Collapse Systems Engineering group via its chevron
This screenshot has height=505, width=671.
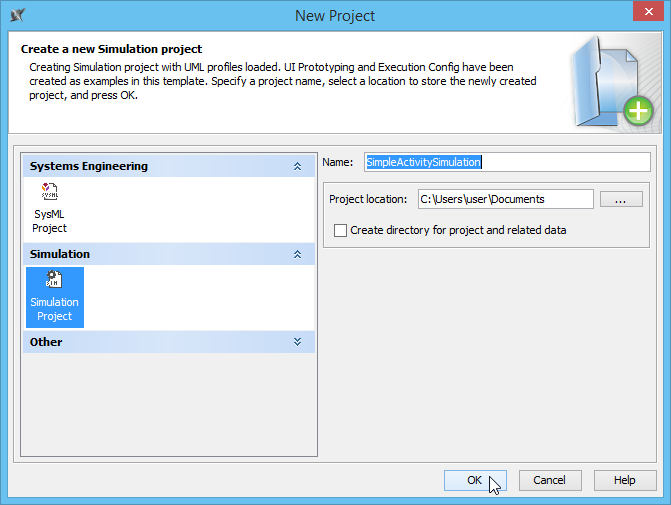point(297,166)
